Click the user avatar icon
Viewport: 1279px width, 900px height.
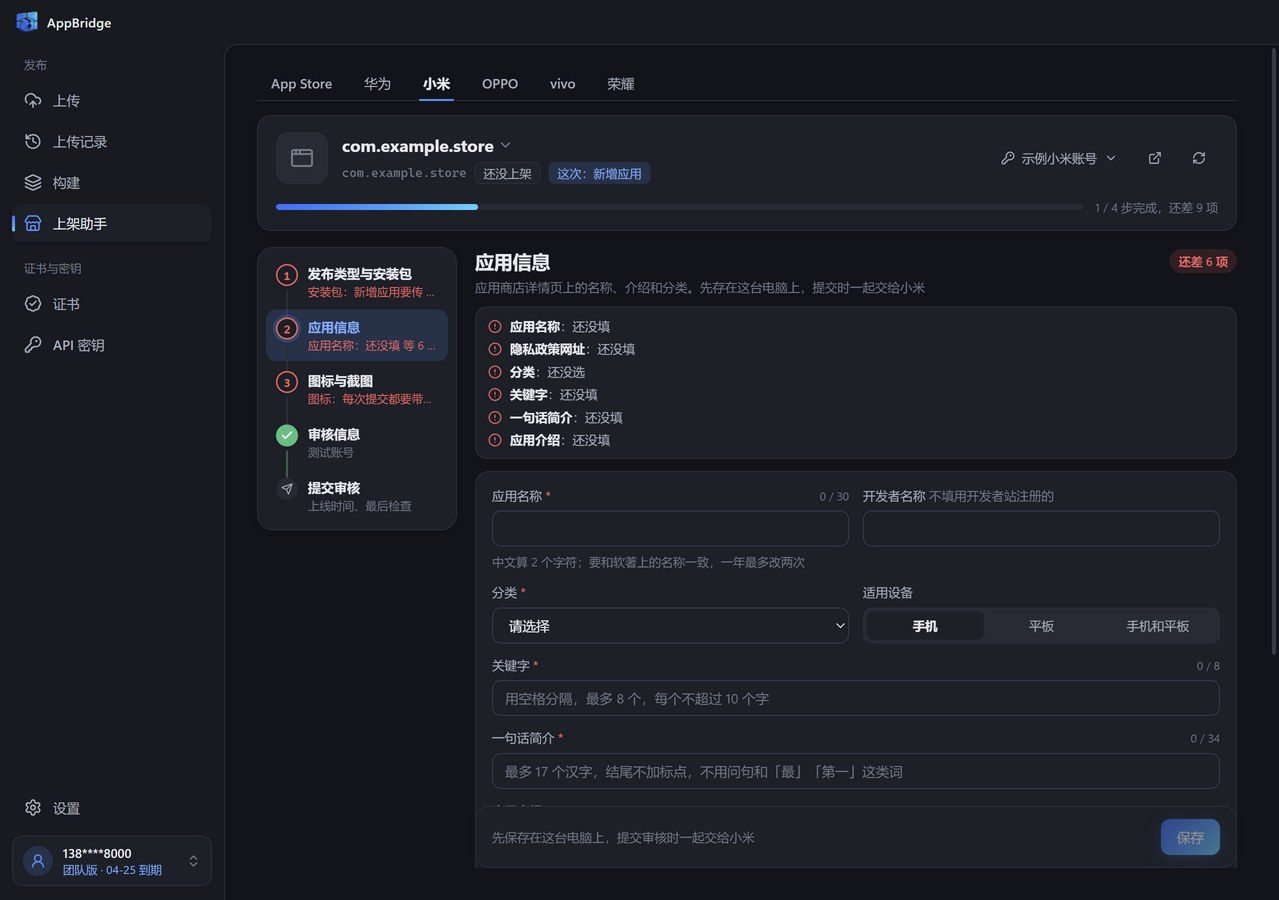[38, 861]
